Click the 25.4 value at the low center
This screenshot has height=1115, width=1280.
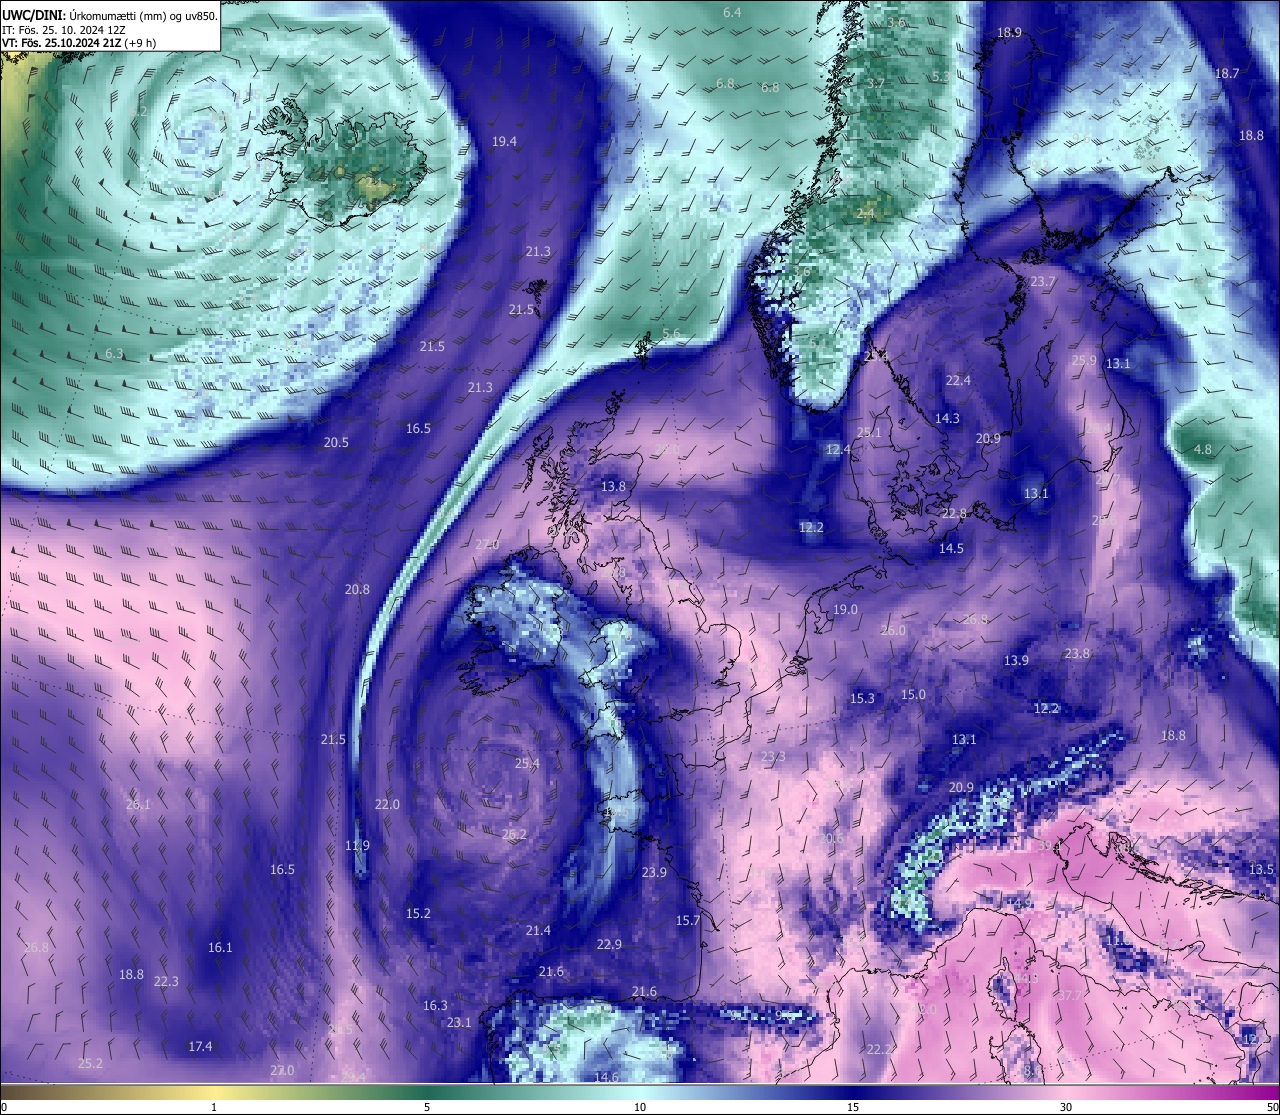(x=527, y=764)
